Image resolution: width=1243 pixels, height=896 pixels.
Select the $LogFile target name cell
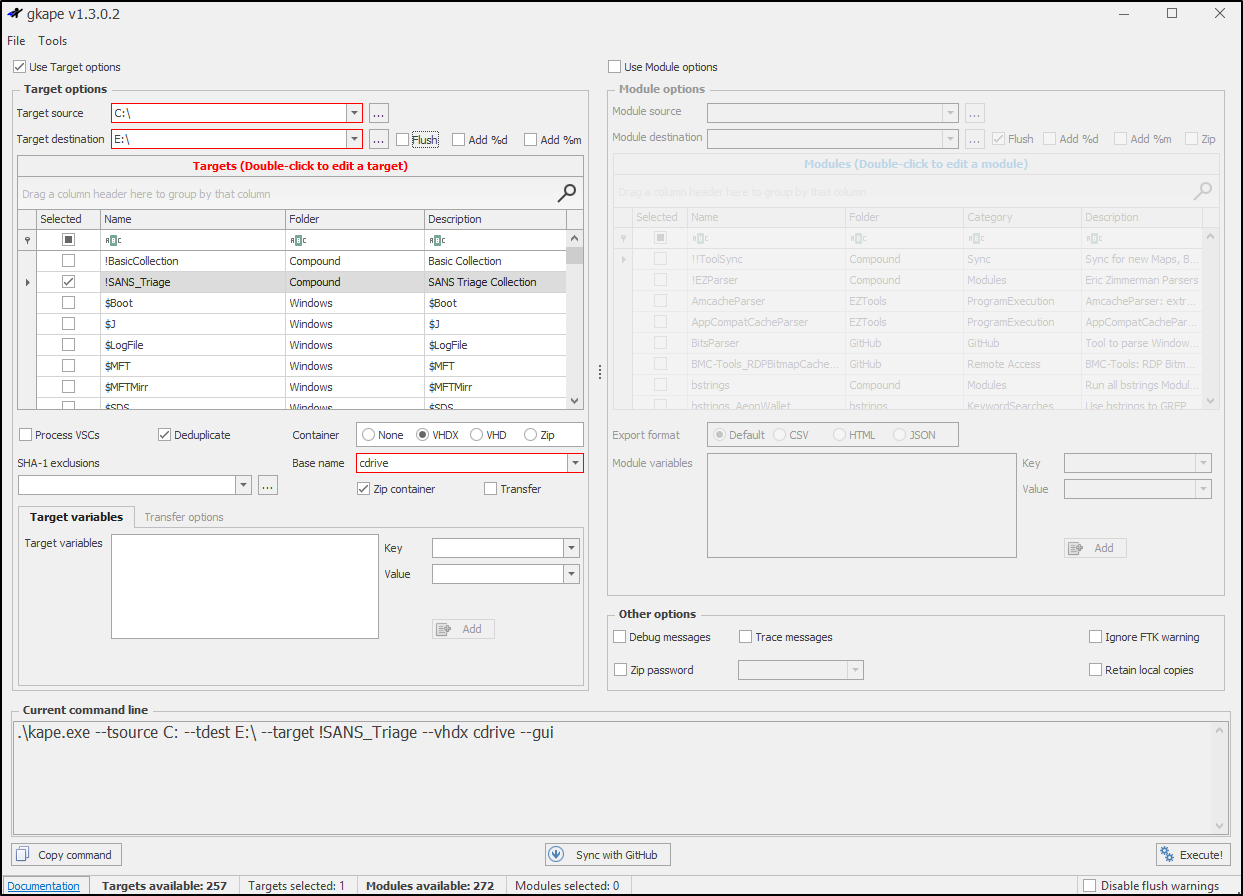click(192, 345)
